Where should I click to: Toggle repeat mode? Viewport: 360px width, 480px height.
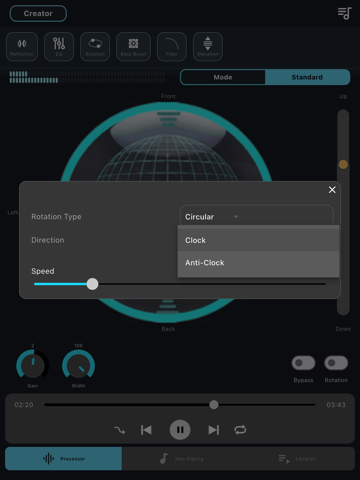coord(240,430)
